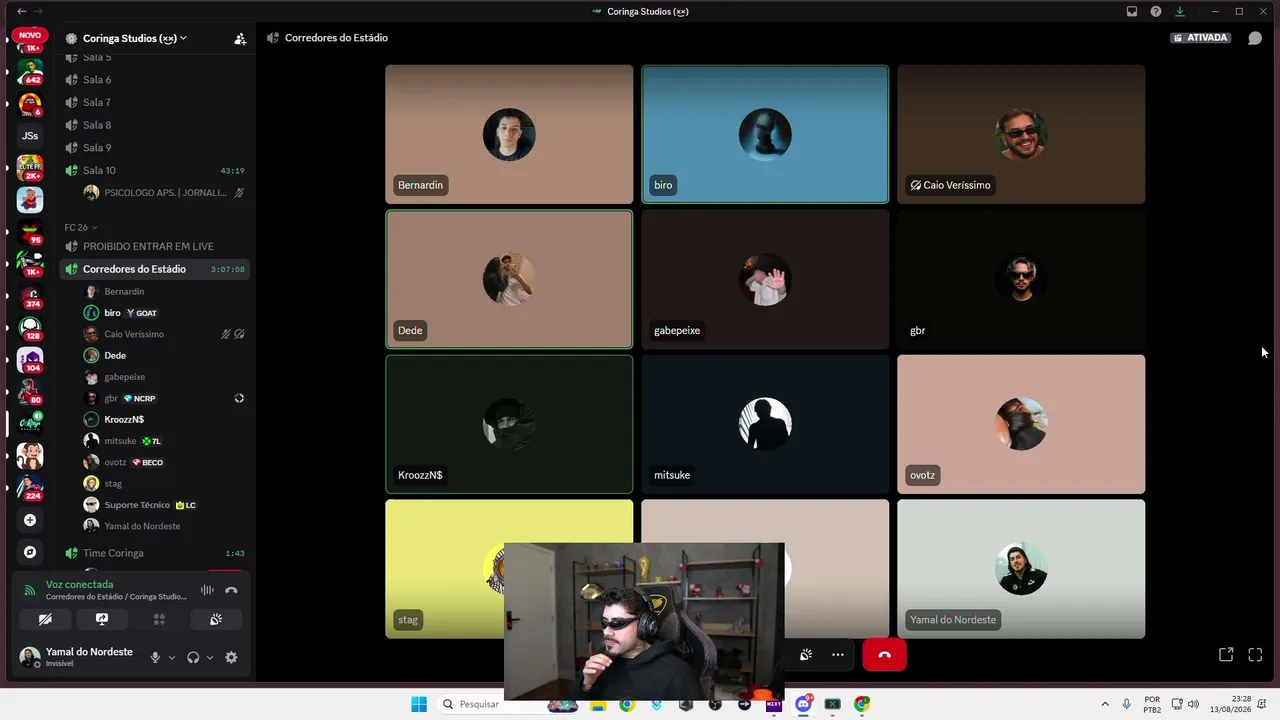Select the gabepeixe video tile

point(765,279)
